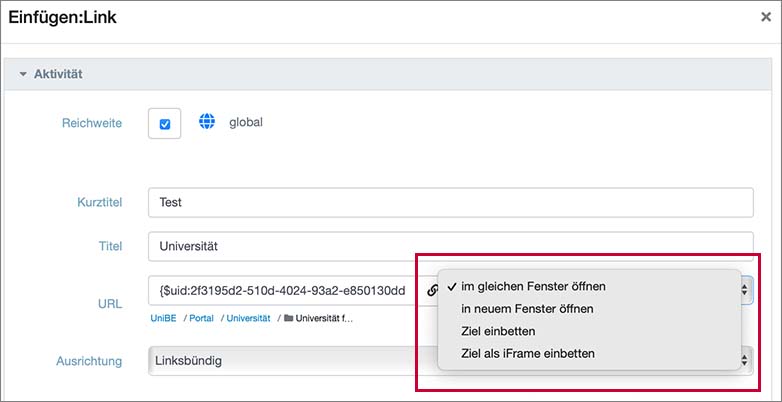Click the Universität breadcrumb link
Screen dimensions: 782x402
point(248,318)
